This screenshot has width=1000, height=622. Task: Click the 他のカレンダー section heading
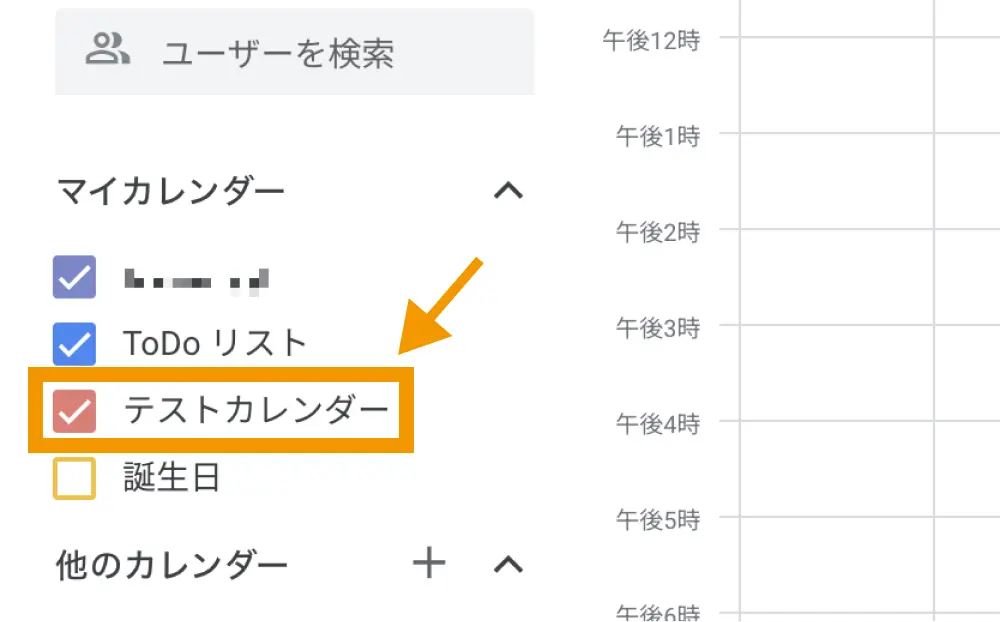(x=172, y=566)
